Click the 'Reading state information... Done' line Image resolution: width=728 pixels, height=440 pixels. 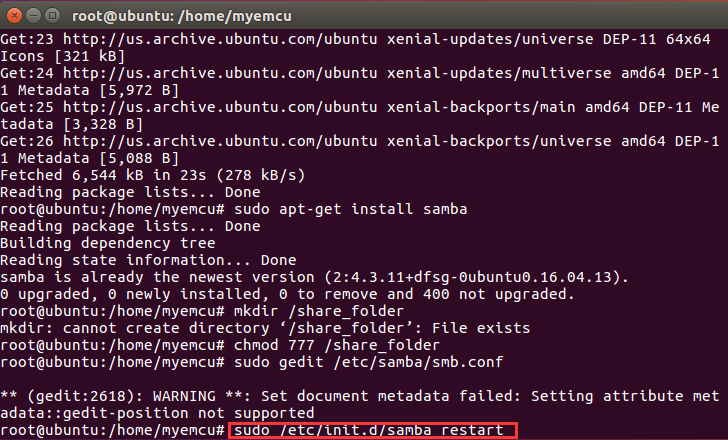148,260
